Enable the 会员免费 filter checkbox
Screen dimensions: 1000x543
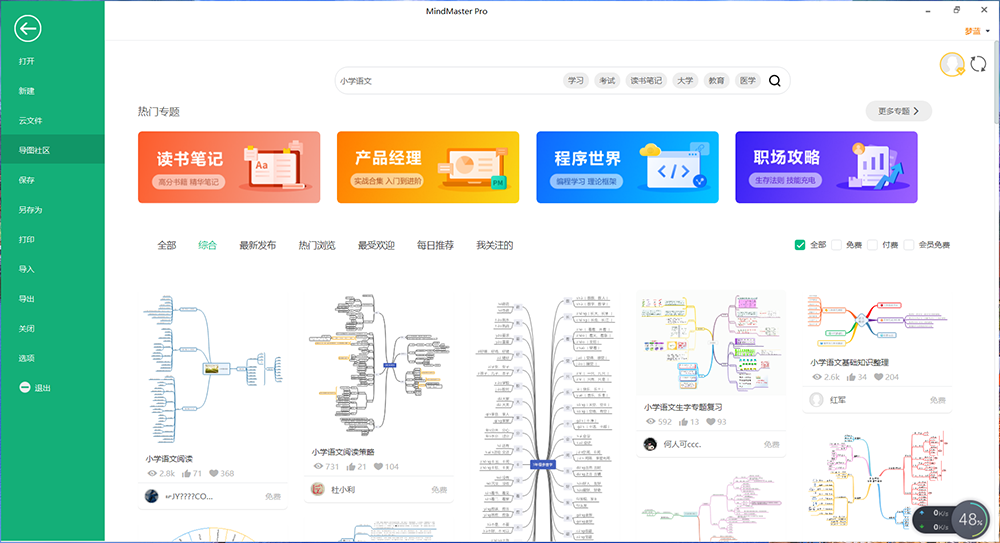pos(909,245)
